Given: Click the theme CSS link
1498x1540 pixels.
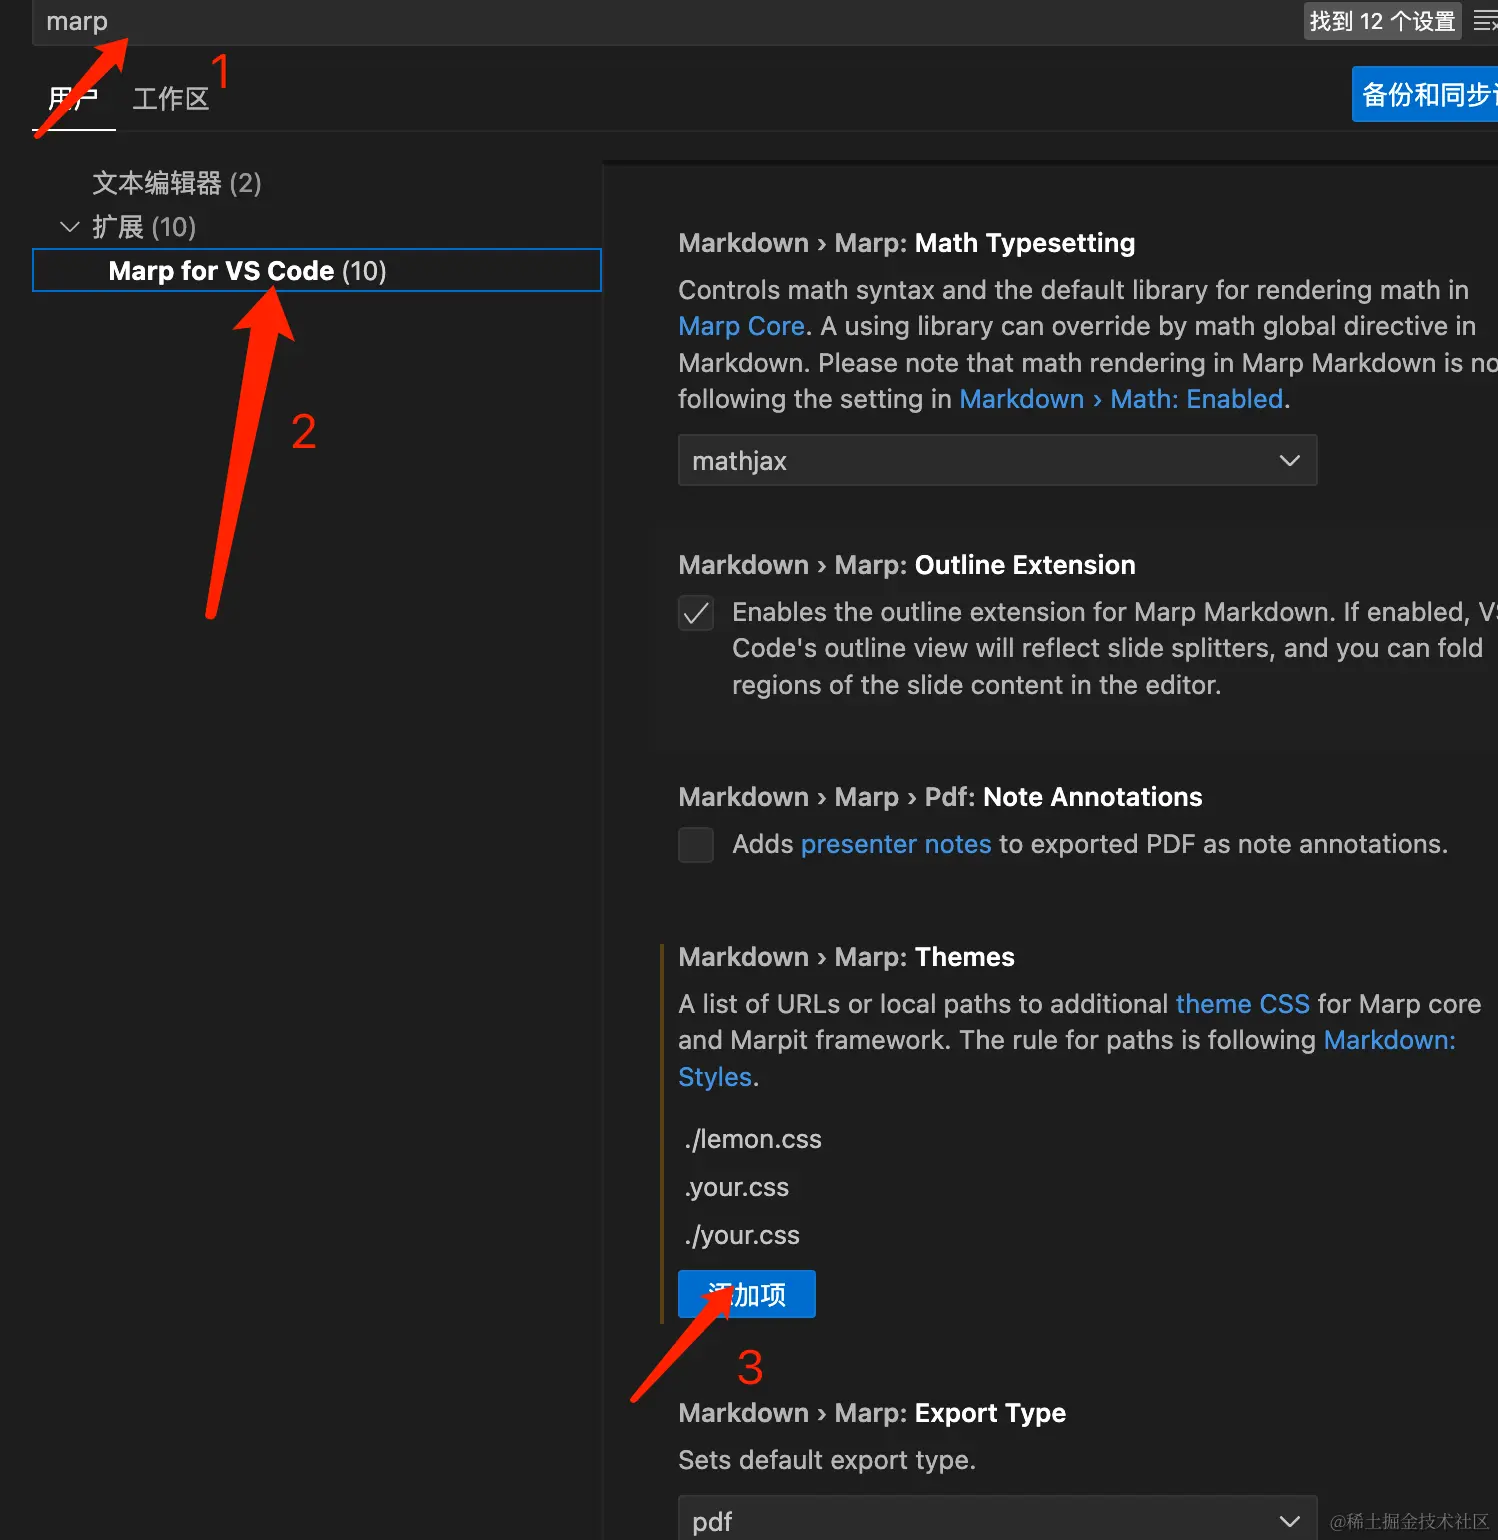Looking at the screenshot, I should pos(1242,1004).
